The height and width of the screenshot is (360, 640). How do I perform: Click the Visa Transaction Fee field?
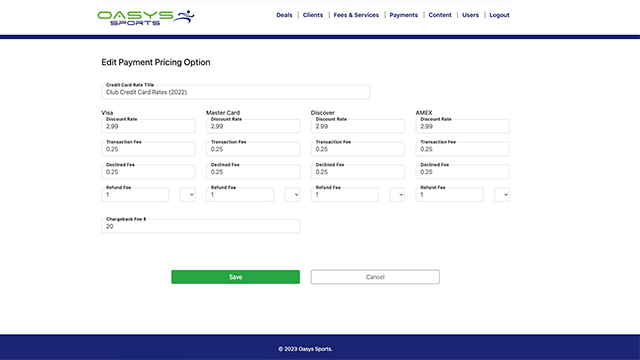(148, 149)
